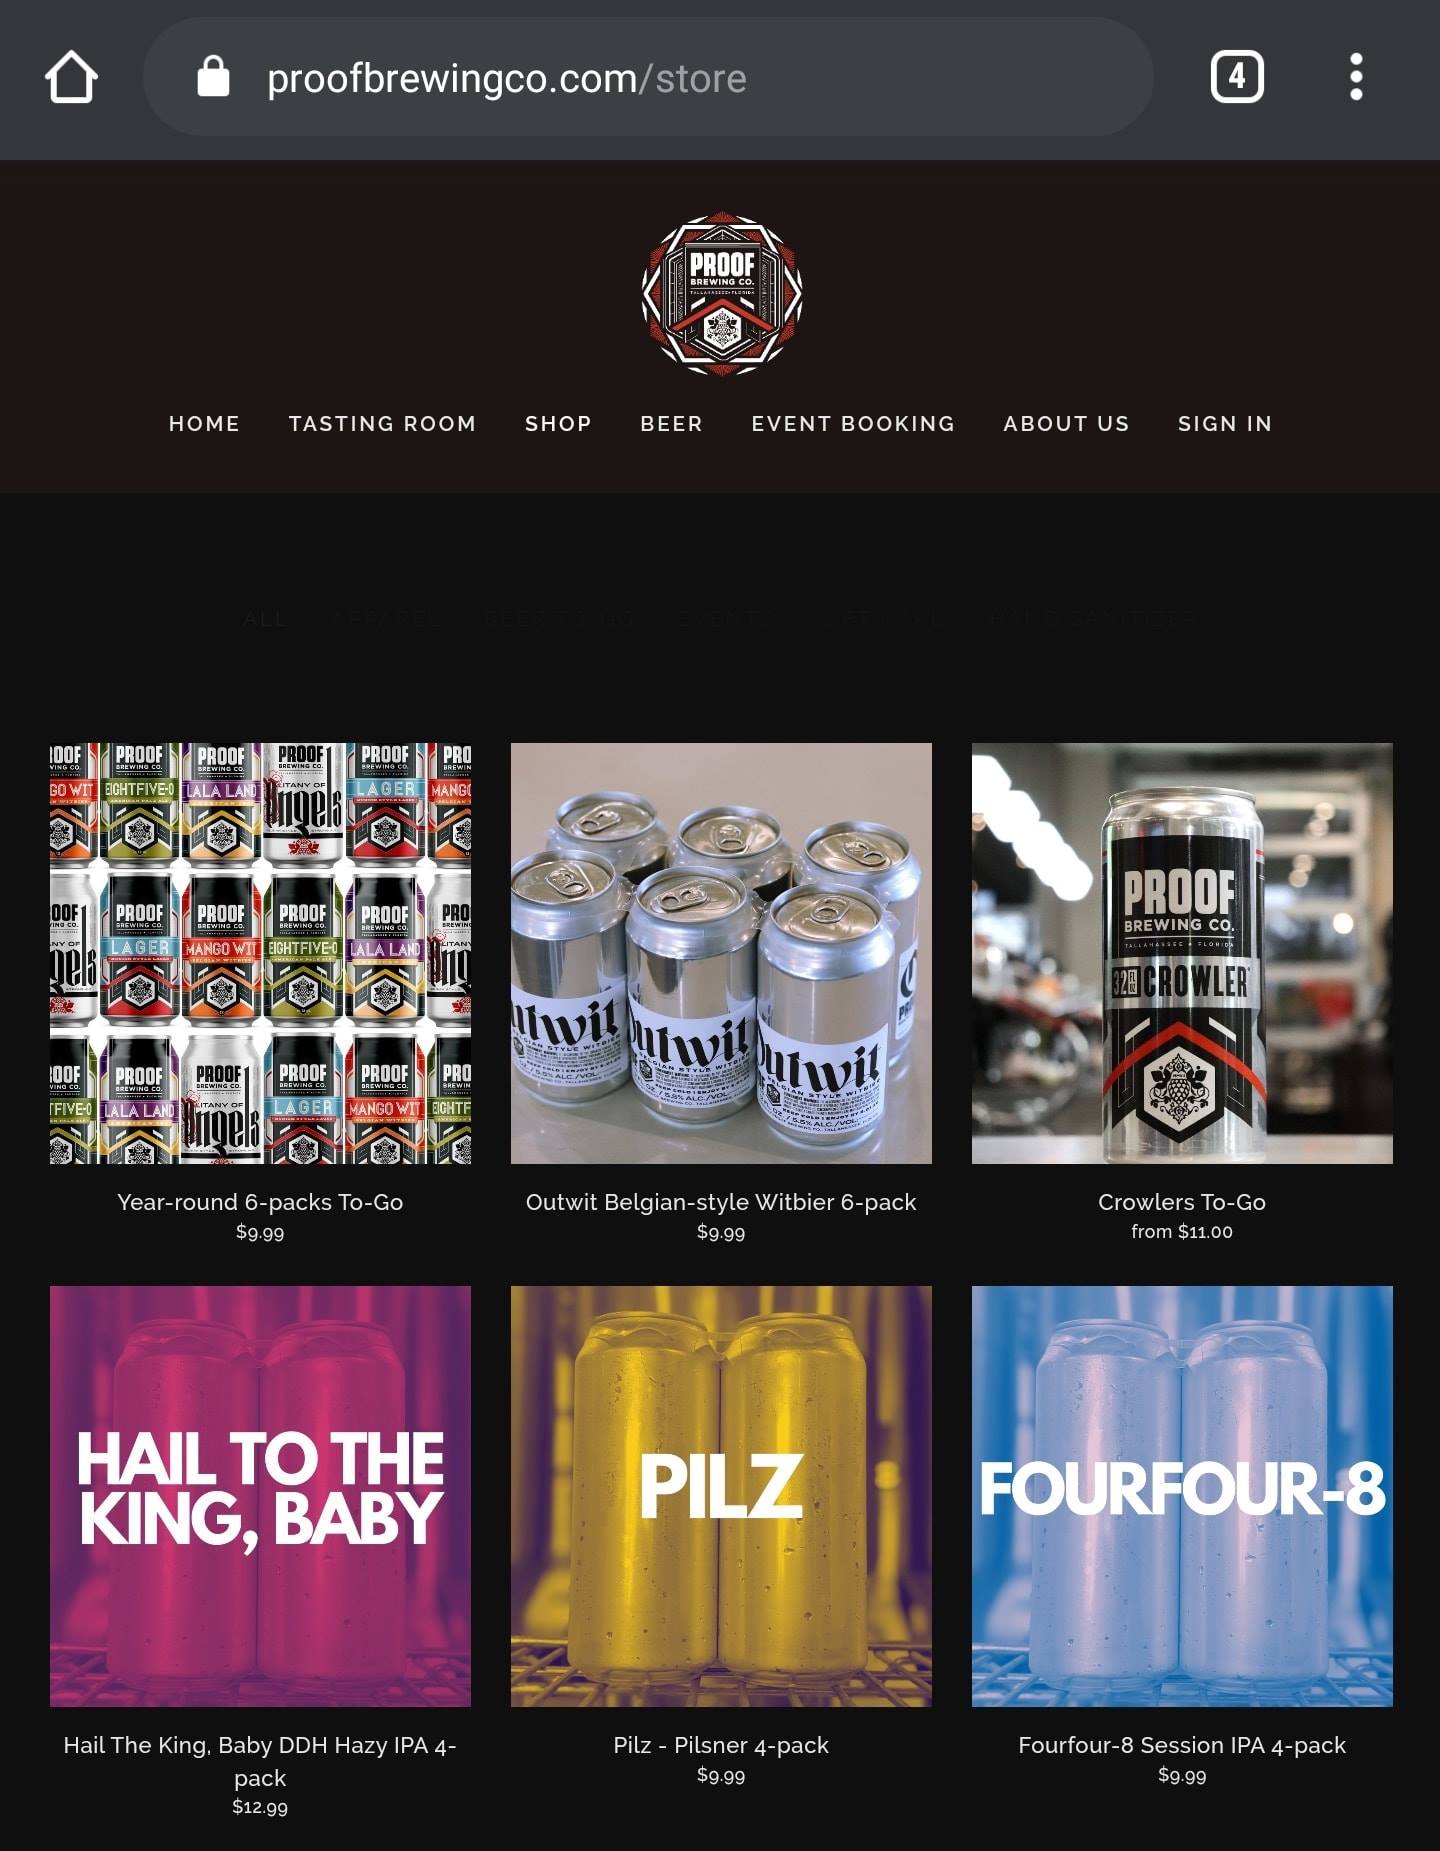Select the address bar with proofbrewingco.com/store
Viewport: 1440px width, 1851px height.
[648, 77]
